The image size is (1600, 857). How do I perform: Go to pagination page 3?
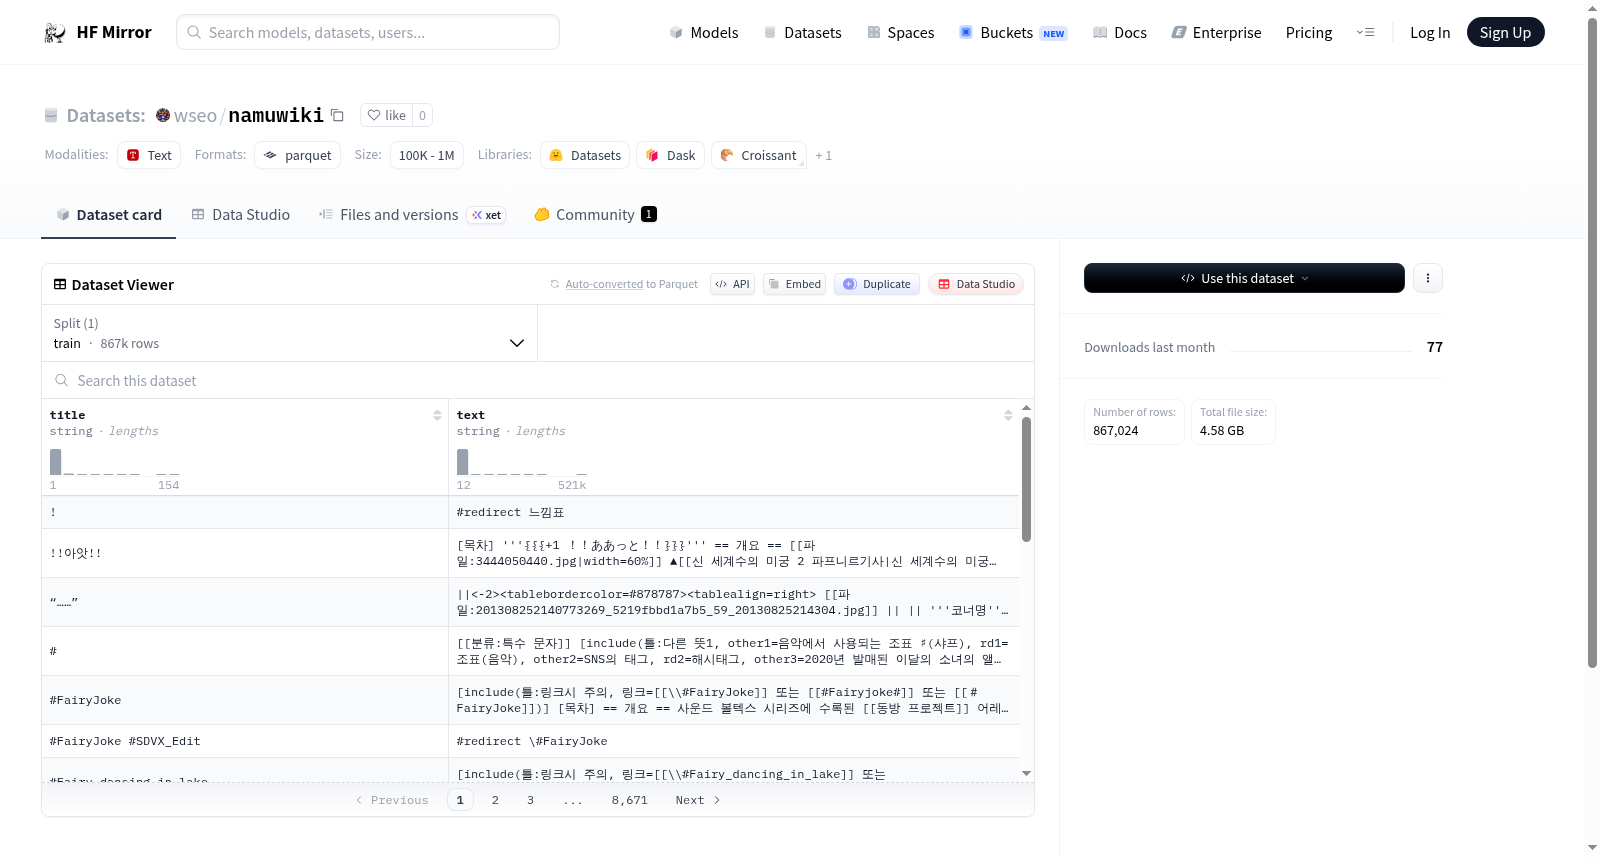click(x=530, y=800)
